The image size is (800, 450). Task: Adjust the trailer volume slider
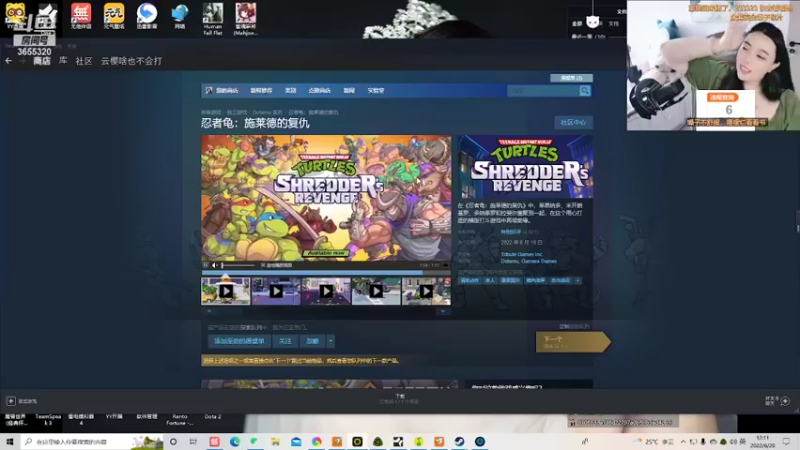pos(238,265)
